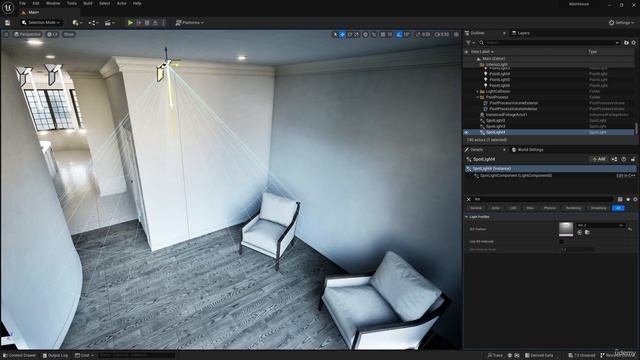This screenshot has height=360, width=640.
Task: Adjust camera speed in viewport toolbar
Action: point(442,35)
